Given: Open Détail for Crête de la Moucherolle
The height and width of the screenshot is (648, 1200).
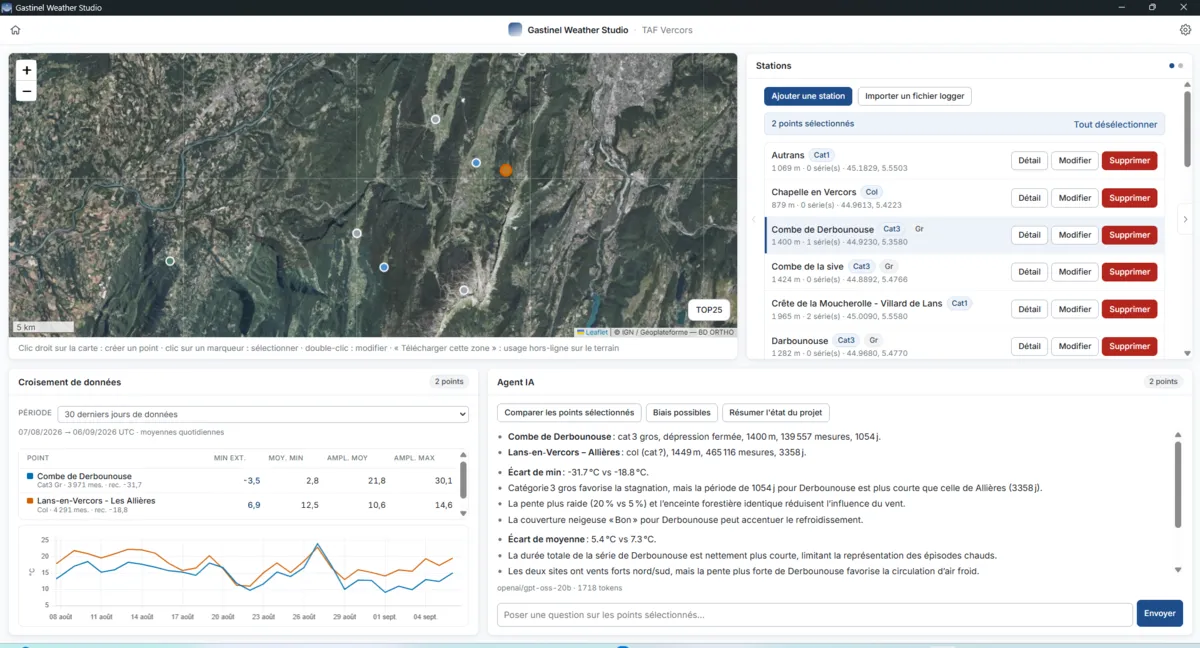Looking at the screenshot, I should click(x=1029, y=309).
